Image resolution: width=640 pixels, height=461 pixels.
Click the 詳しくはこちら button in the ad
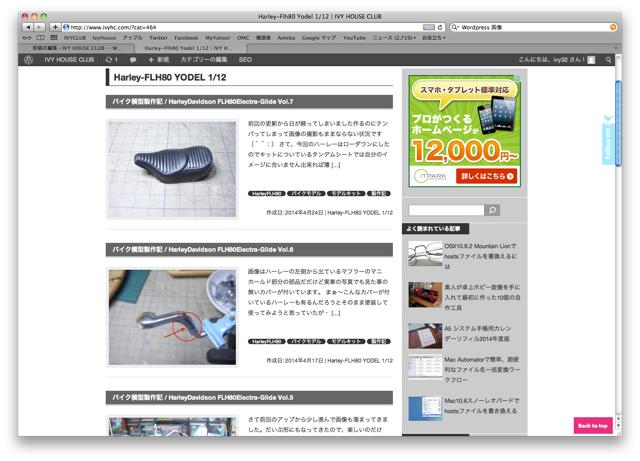click(x=489, y=176)
